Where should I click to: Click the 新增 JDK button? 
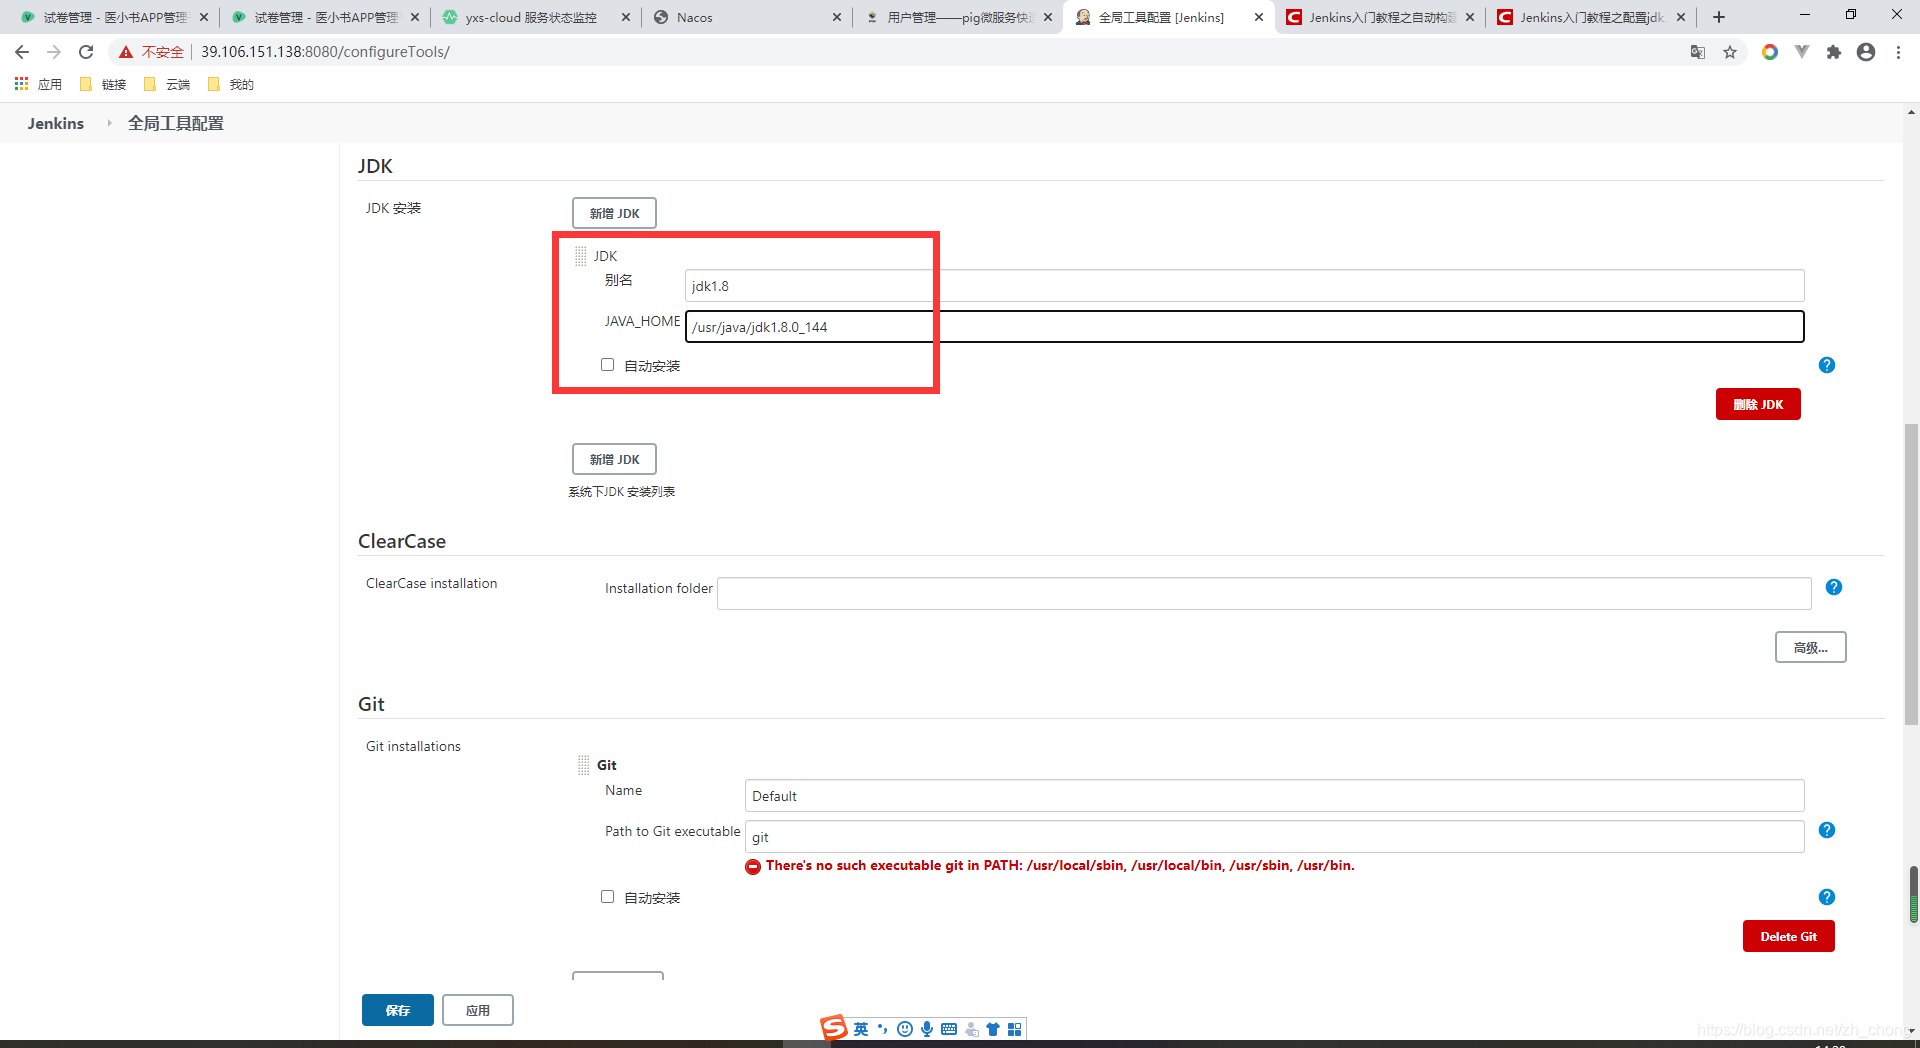613,212
